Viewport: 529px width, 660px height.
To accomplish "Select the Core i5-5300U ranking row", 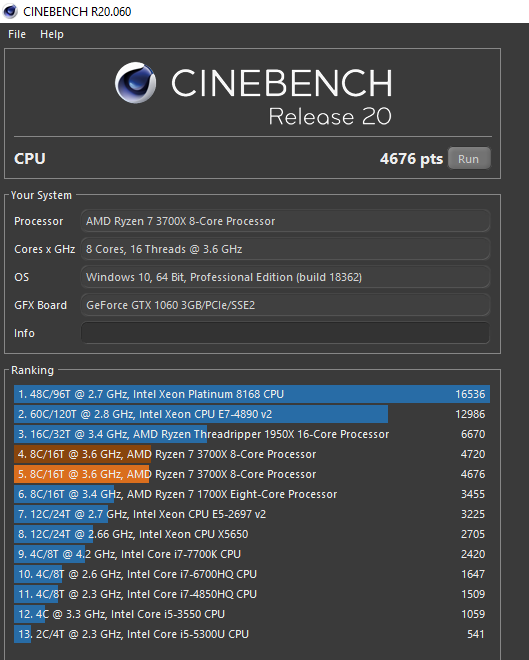I will pos(252,634).
